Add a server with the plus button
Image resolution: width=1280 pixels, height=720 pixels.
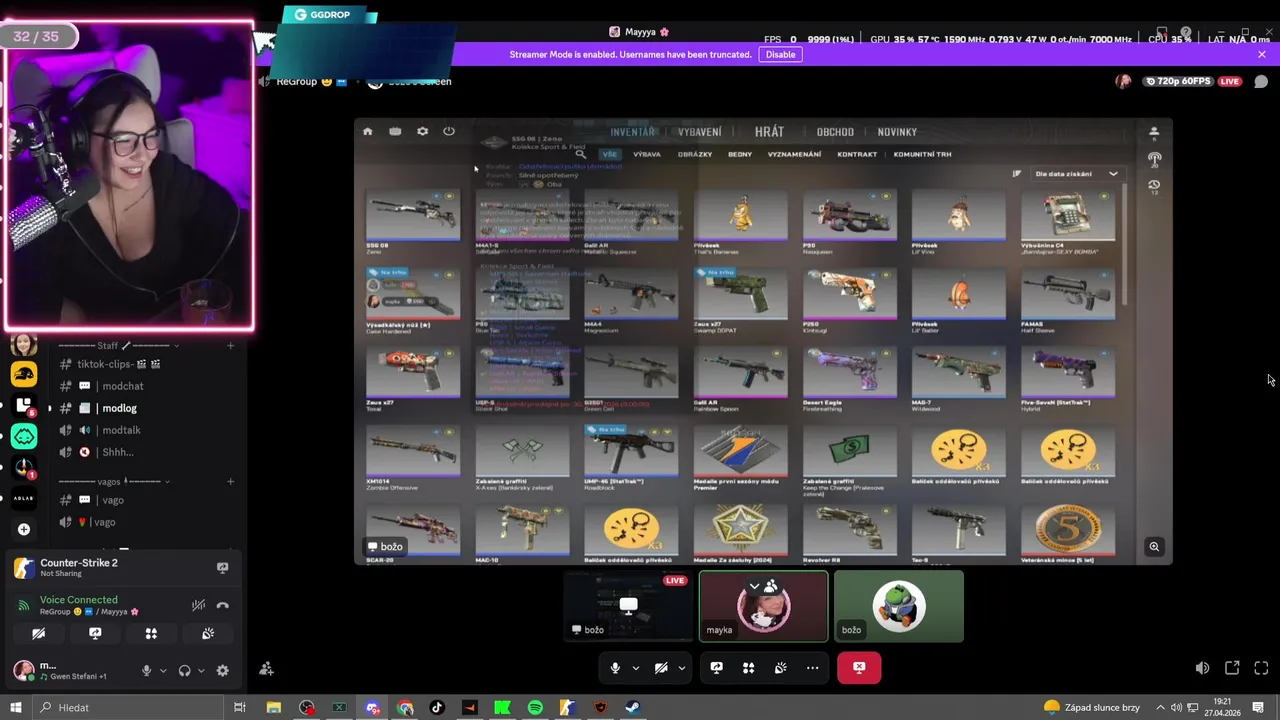24,529
